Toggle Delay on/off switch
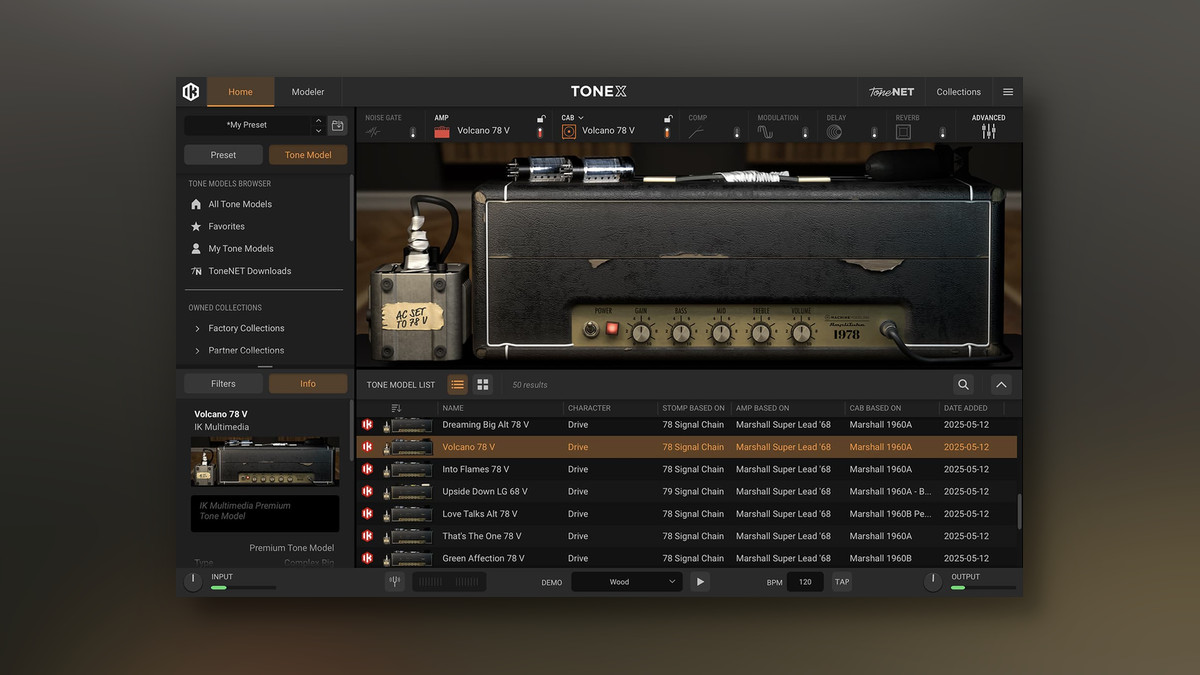The height and width of the screenshot is (675, 1200). coord(873,132)
